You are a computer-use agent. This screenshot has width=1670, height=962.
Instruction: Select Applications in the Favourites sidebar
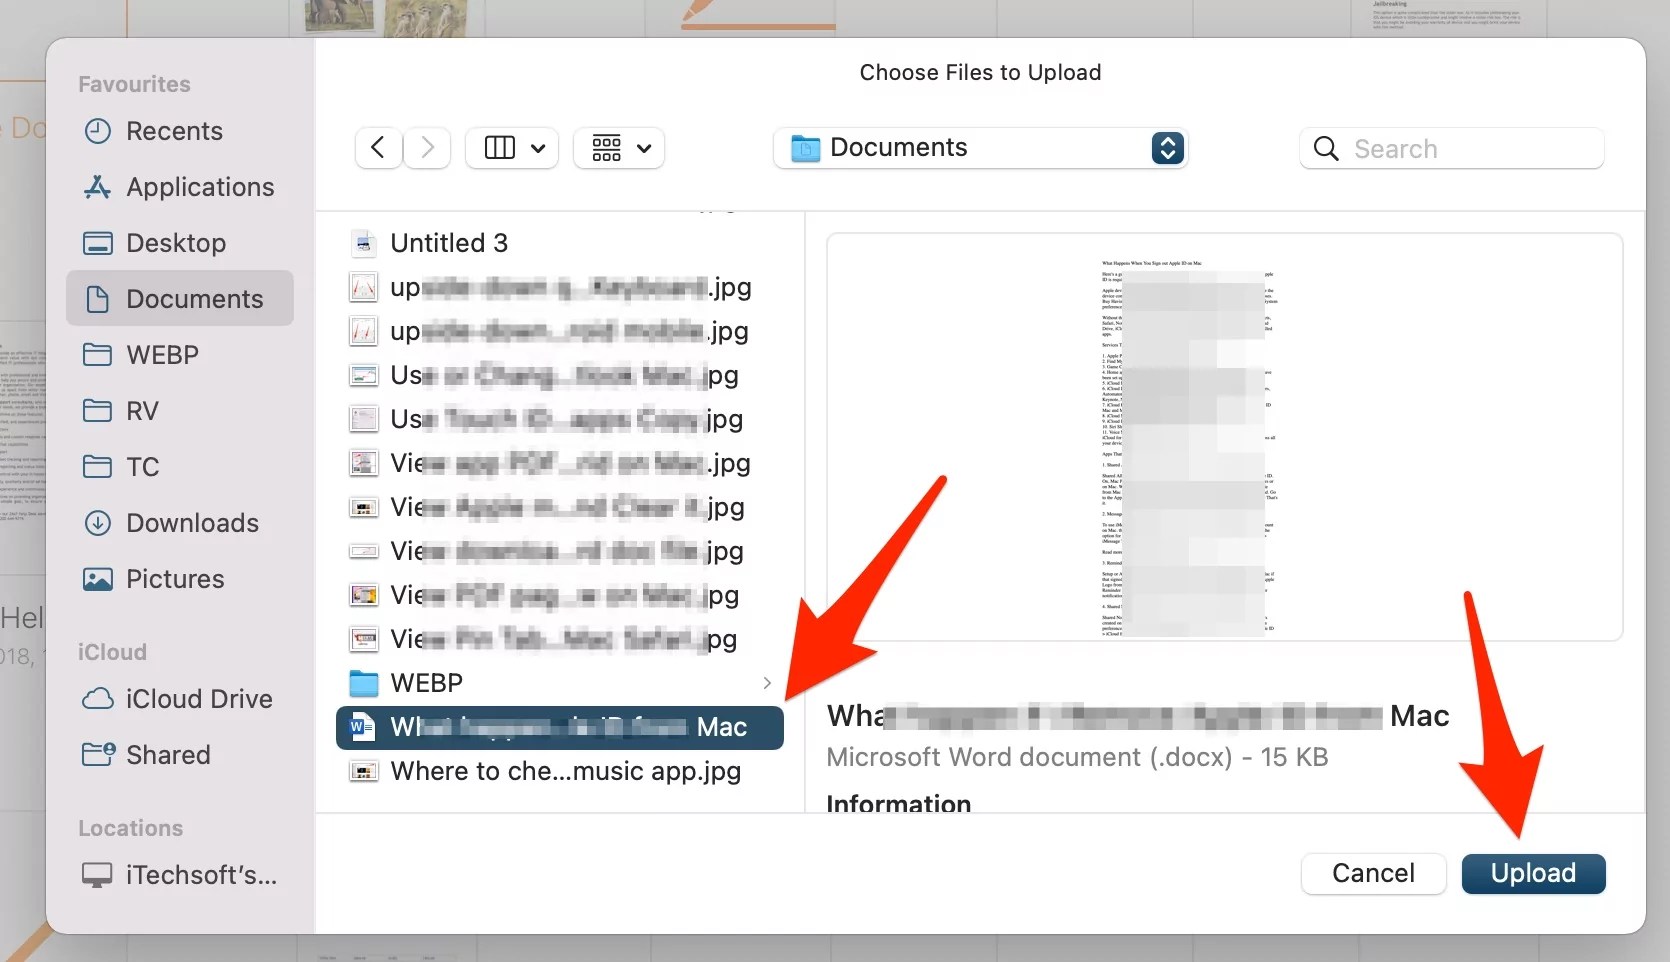point(200,187)
